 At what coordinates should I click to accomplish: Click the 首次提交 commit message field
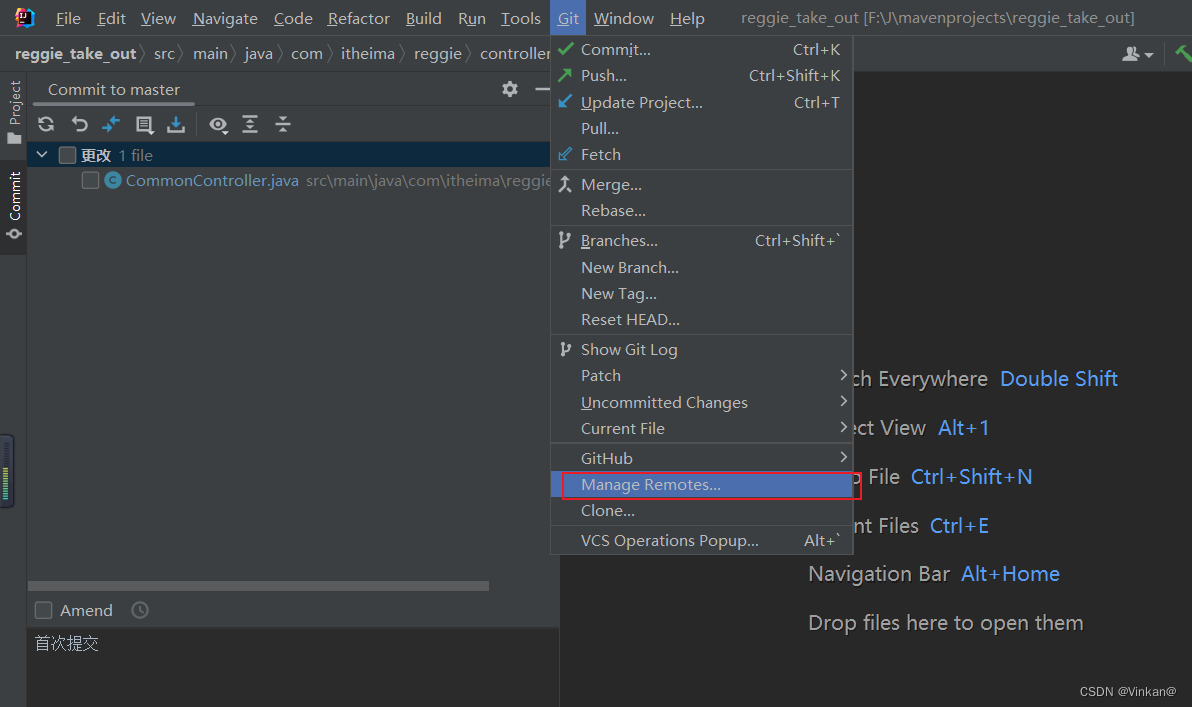(x=66, y=643)
